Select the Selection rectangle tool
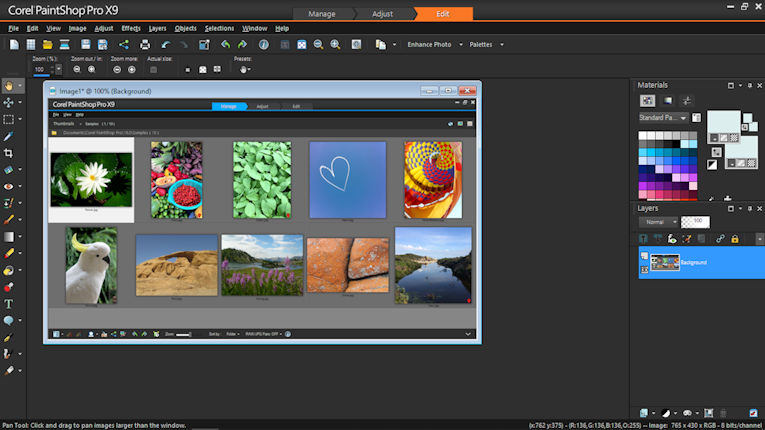 [8, 119]
